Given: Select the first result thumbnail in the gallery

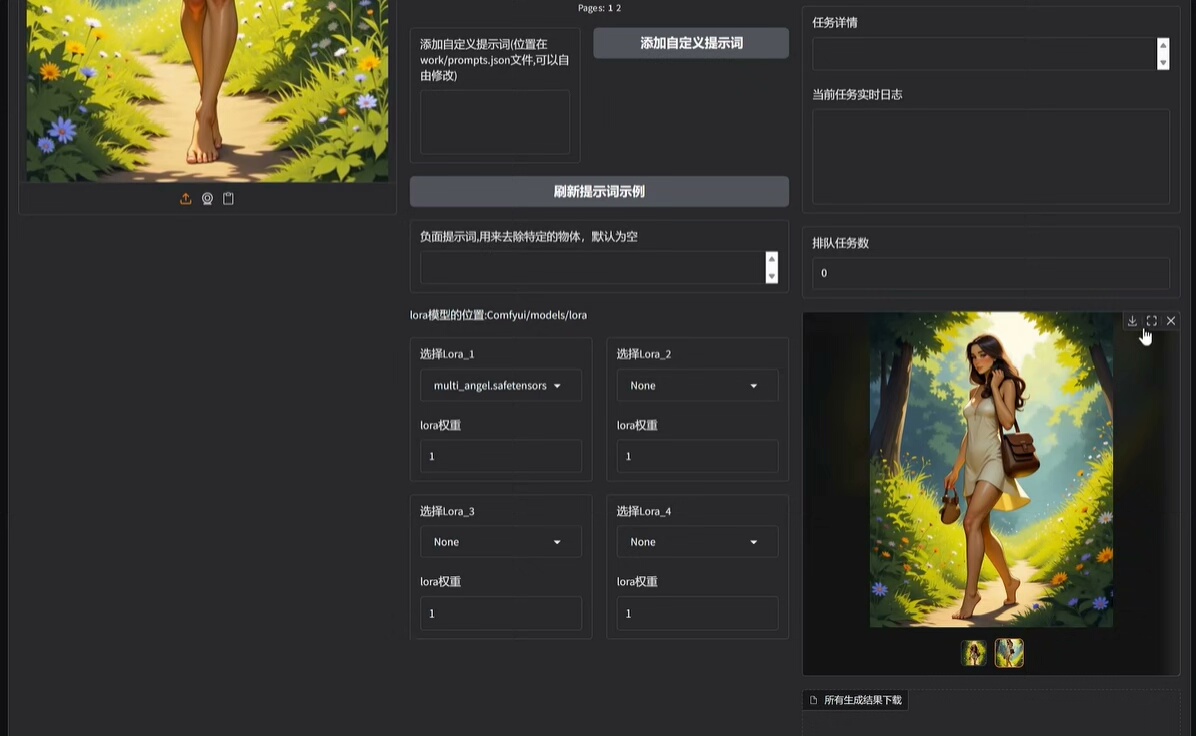Looking at the screenshot, I should [974, 654].
